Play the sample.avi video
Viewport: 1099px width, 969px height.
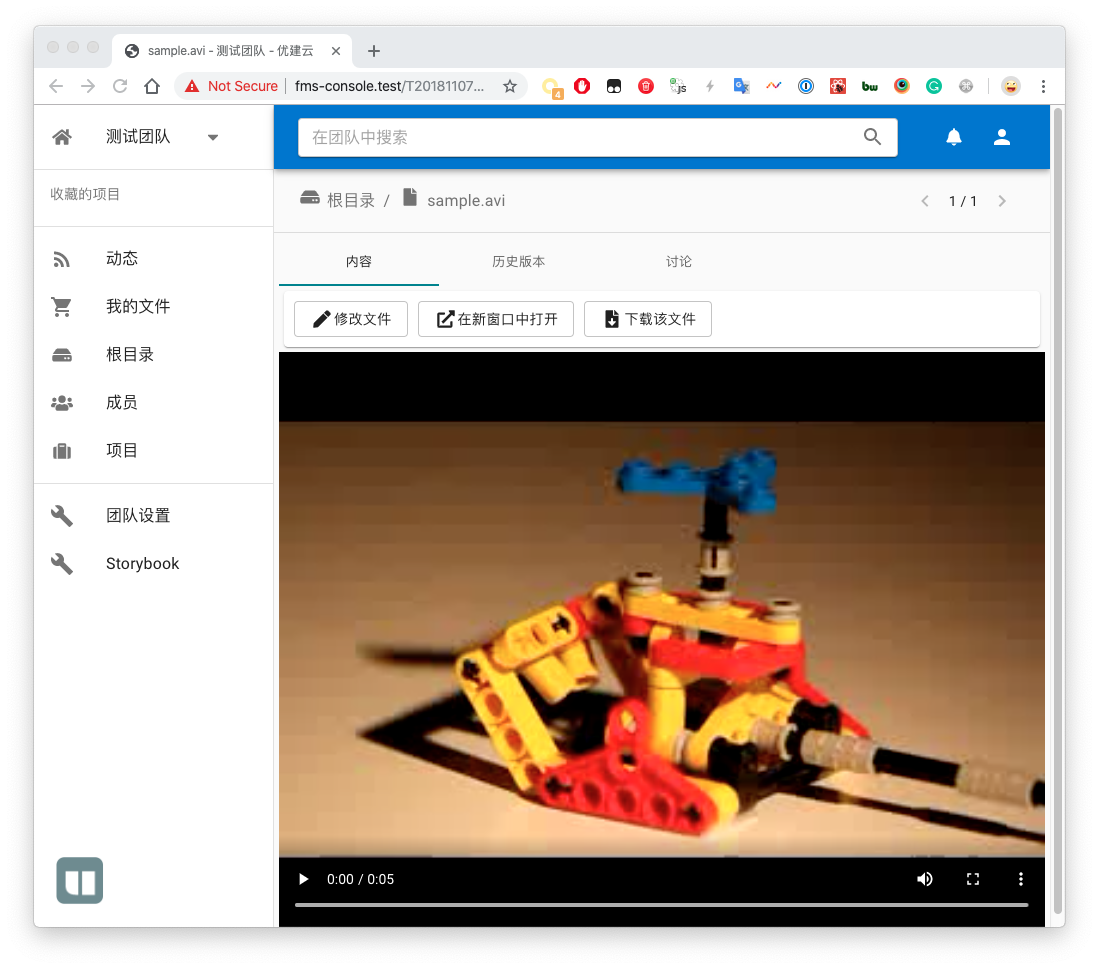[x=303, y=879]
